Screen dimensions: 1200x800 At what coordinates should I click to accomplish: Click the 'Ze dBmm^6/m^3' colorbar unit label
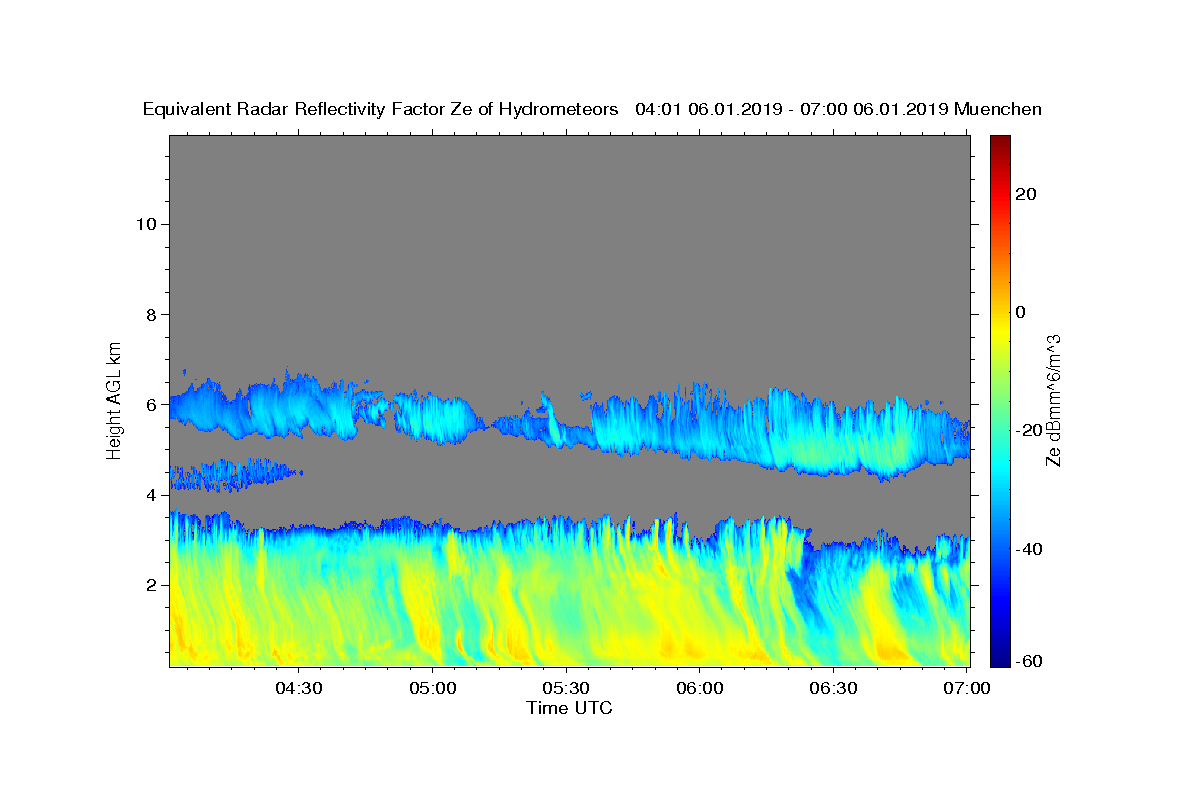click(1054, 400)
